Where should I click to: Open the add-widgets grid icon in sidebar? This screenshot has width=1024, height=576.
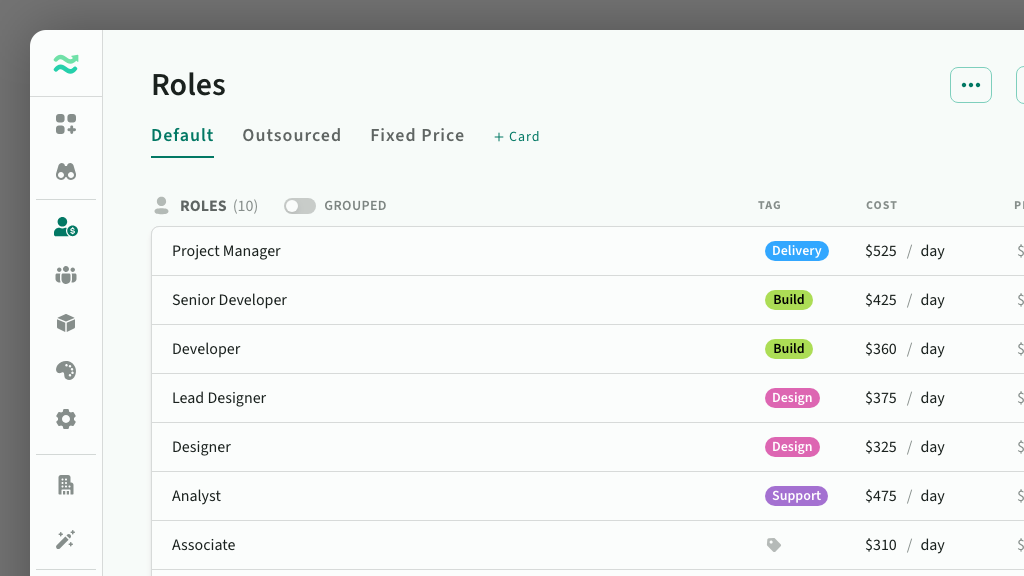66,124
